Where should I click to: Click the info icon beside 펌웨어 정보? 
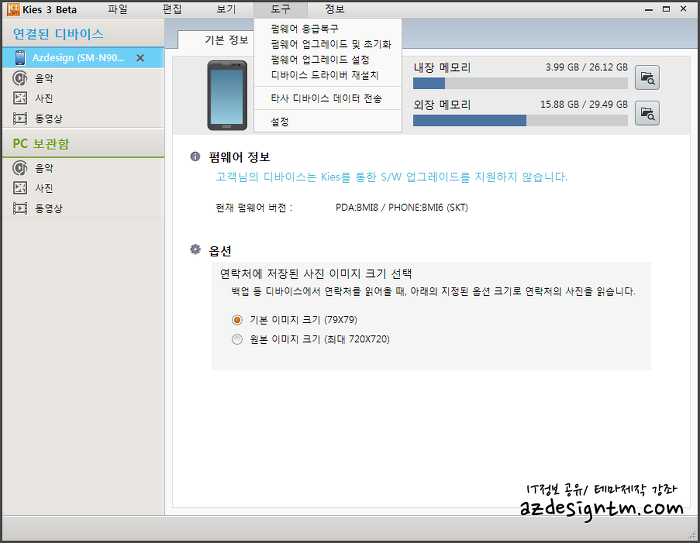tap(195, 157)
